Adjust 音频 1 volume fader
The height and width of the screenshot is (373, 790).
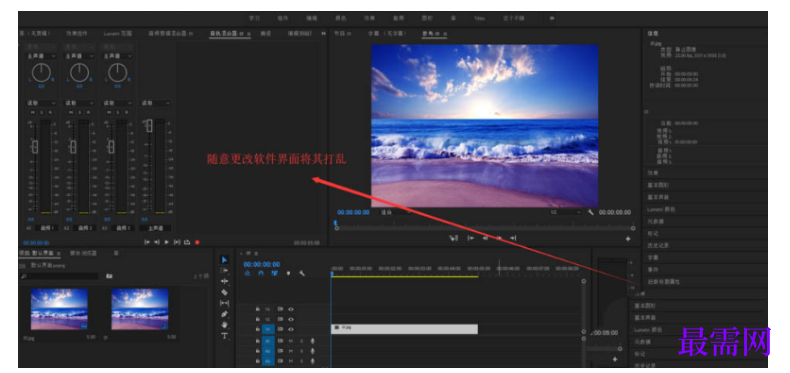coord(35,147)
